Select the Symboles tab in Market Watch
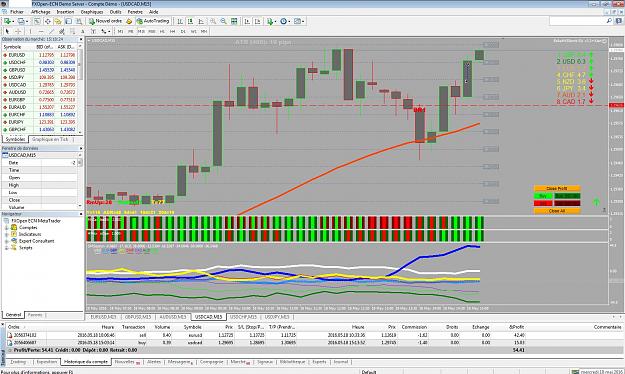This screenshot has height=374, width=625. click(16, 139)
